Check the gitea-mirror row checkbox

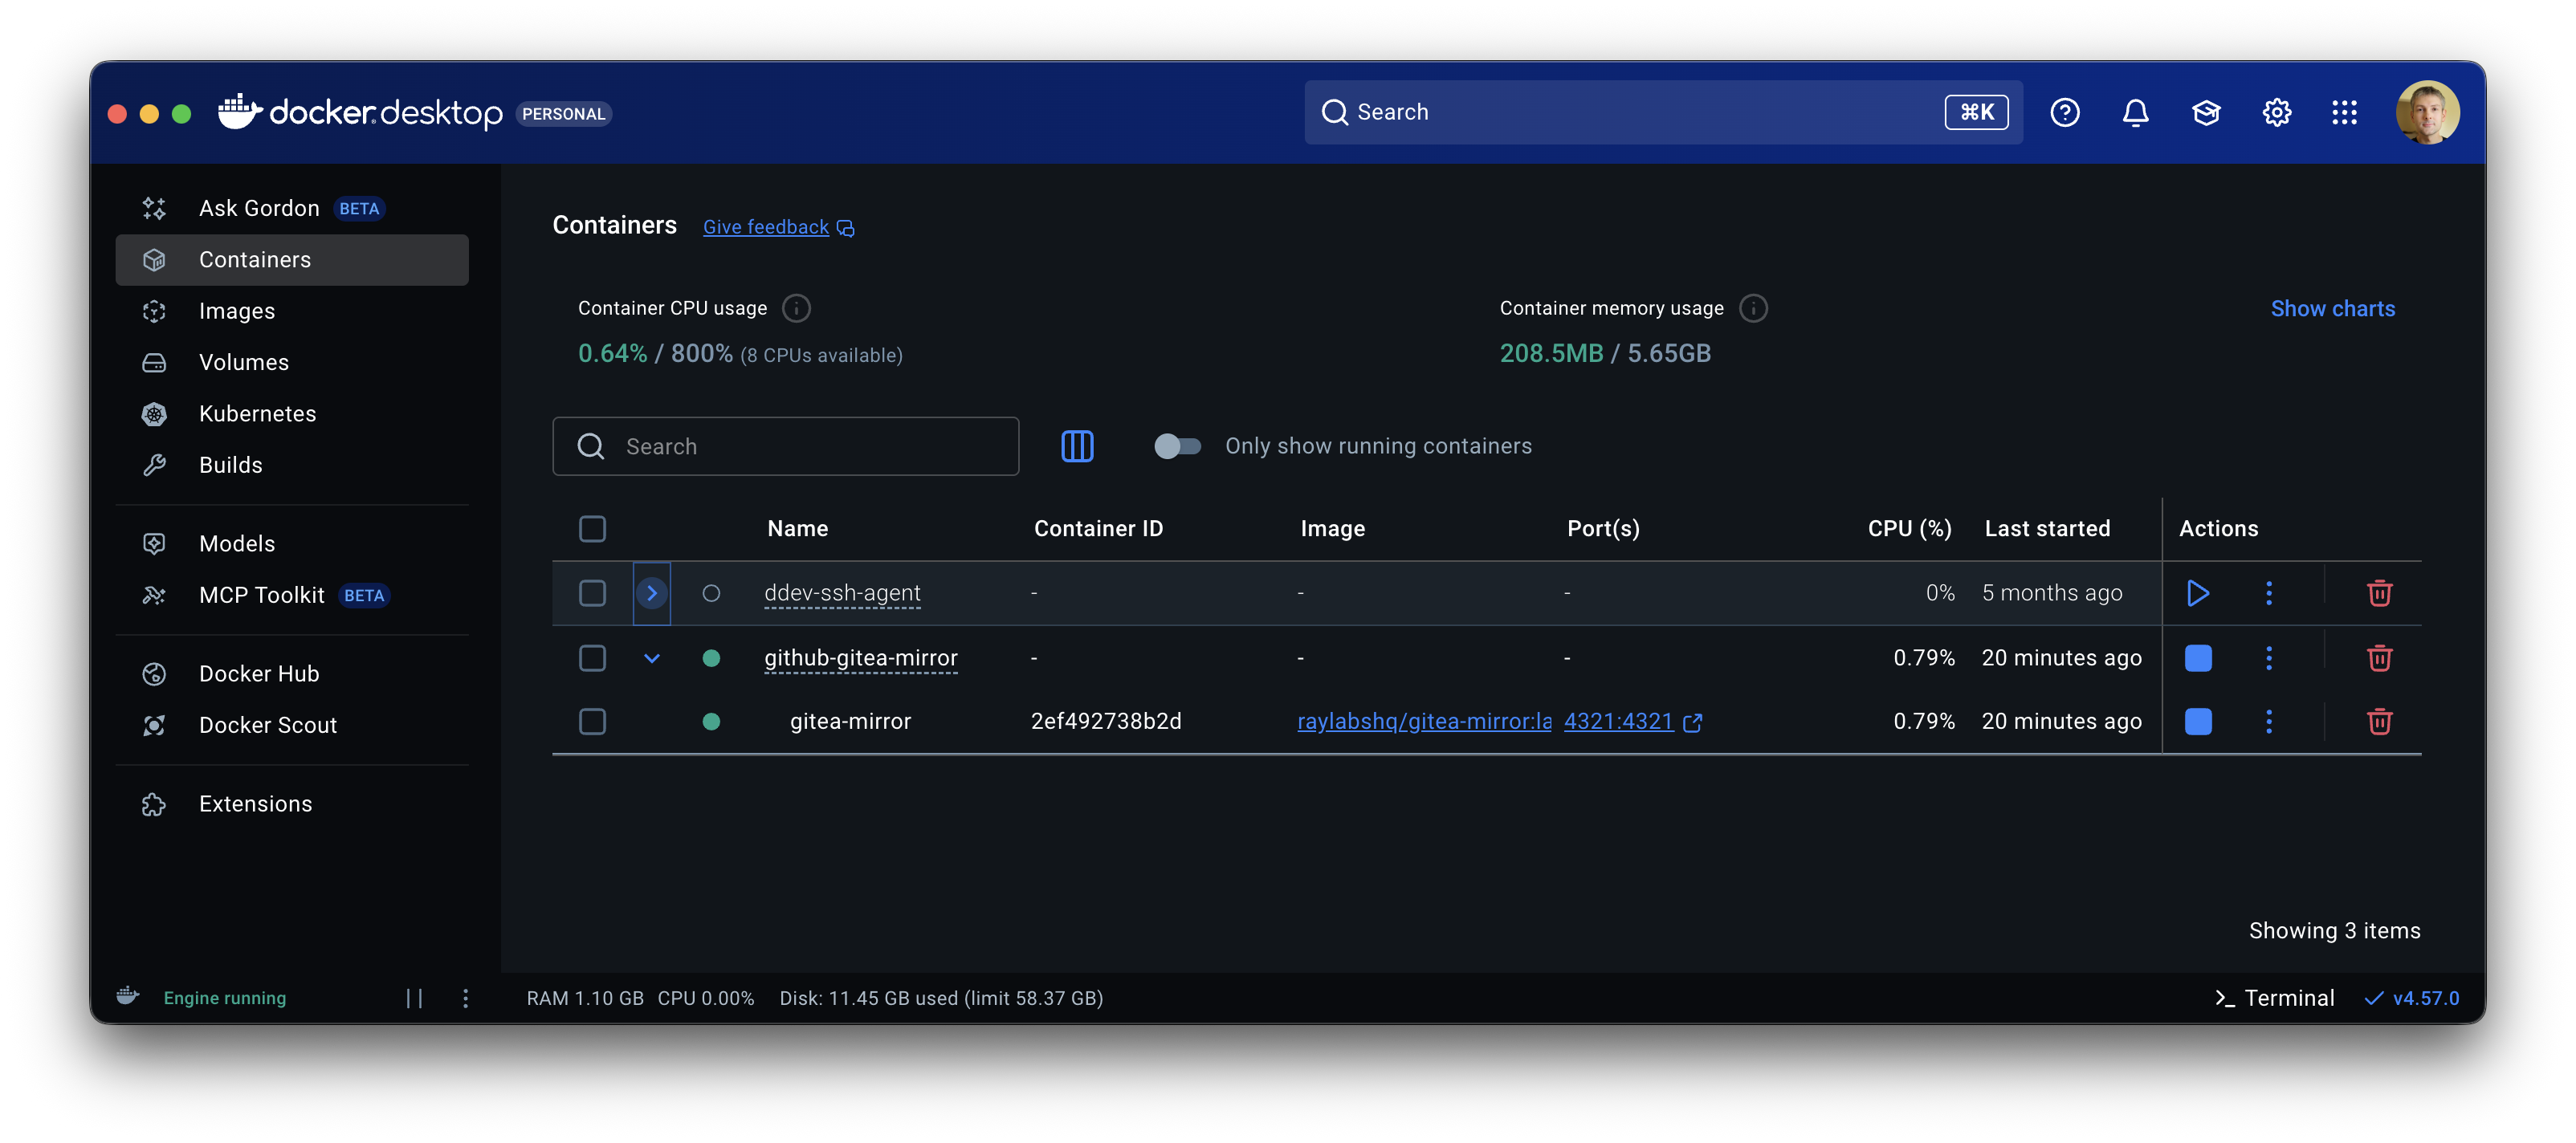592,721
